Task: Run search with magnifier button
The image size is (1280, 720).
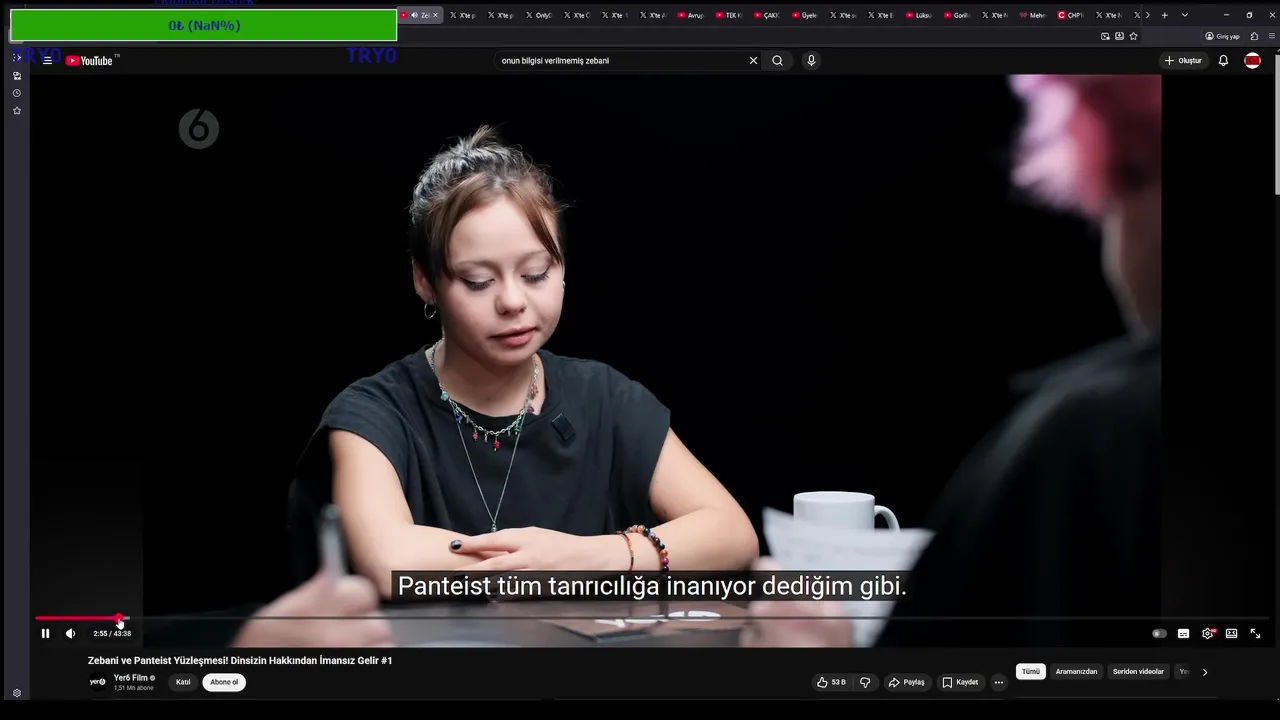Action: [x=777, y=60]
